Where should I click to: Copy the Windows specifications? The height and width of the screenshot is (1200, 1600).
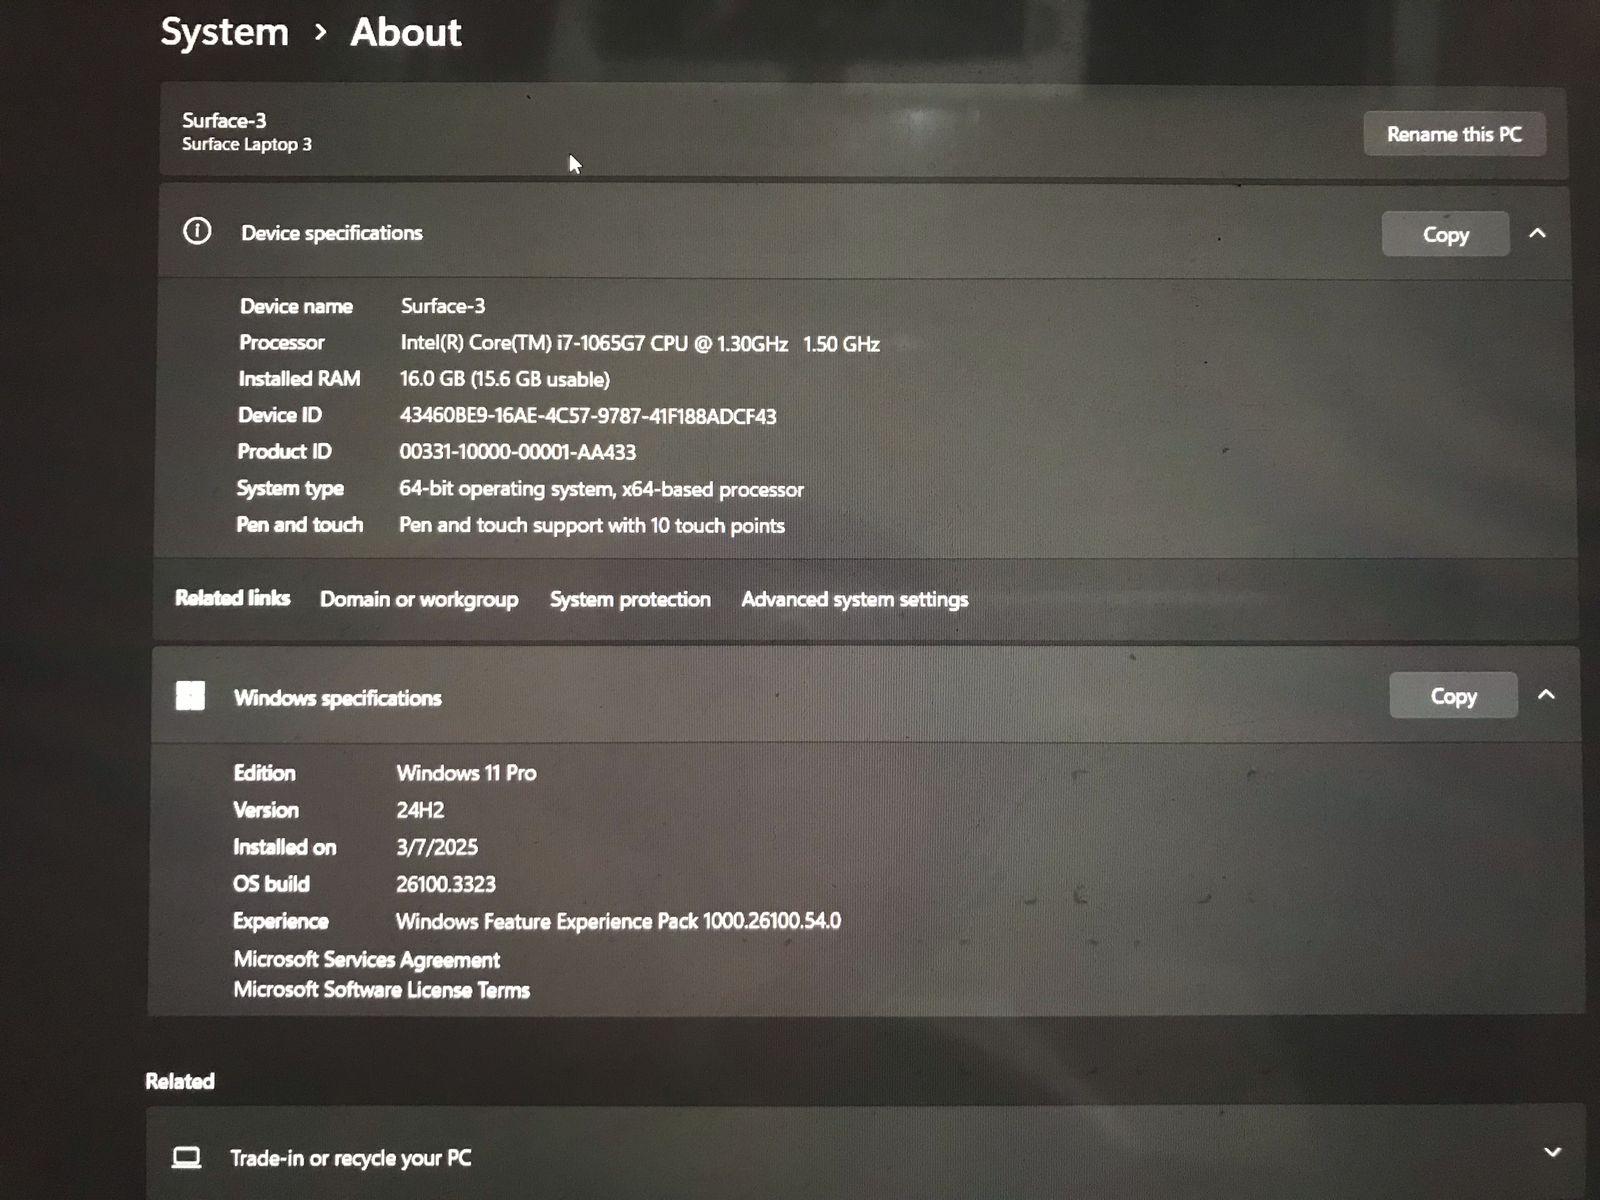point(1453,696)
